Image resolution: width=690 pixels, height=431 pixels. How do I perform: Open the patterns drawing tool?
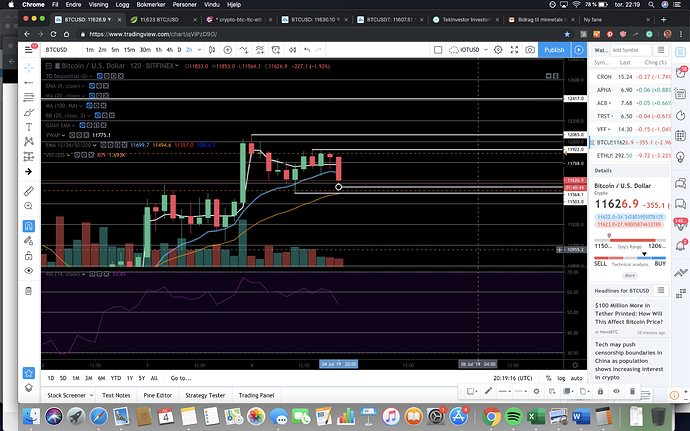click(29, 141)
